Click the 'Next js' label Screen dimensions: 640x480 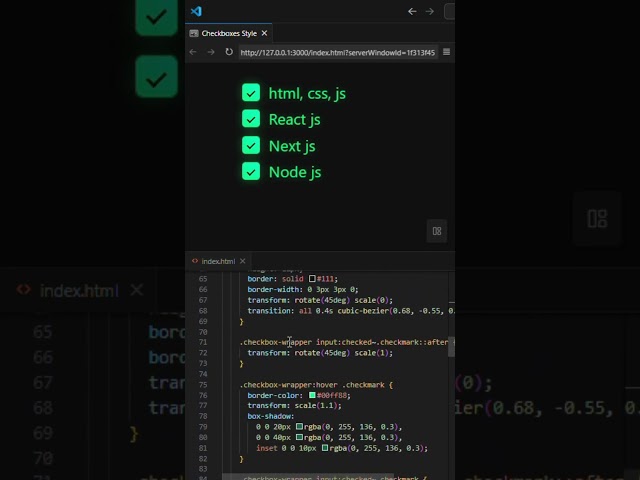coord(292,146)
